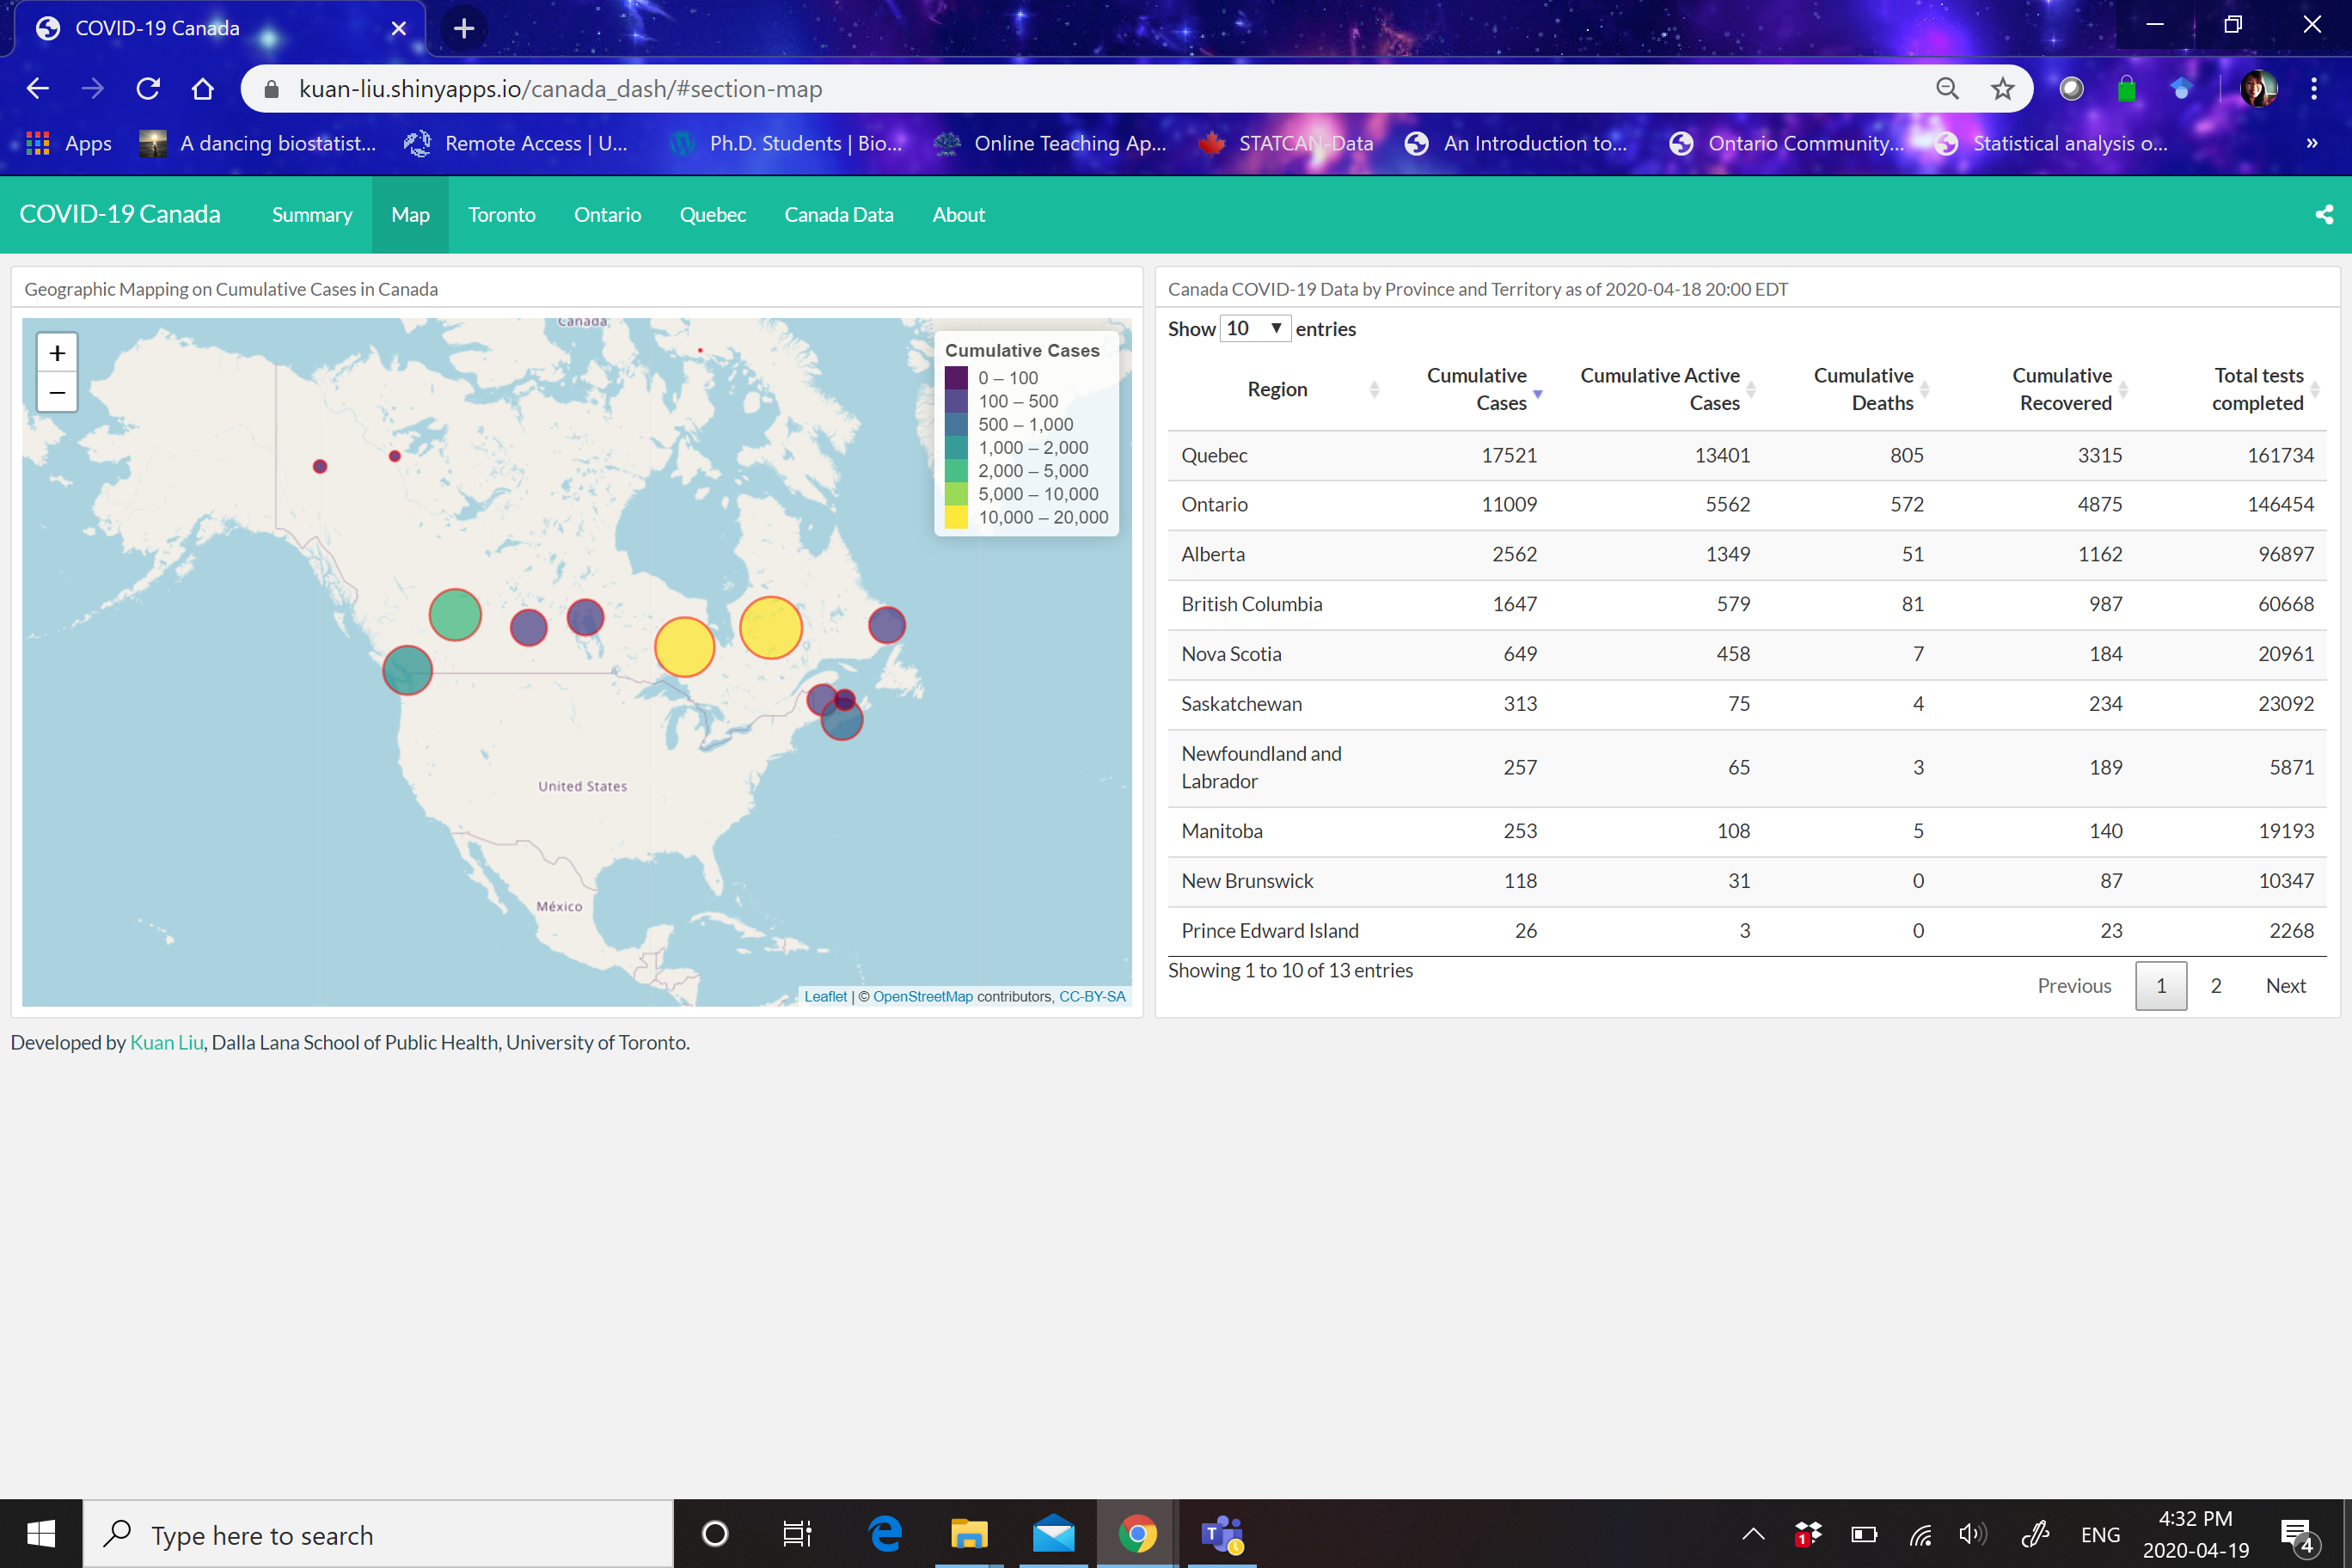2352x1568 pixels.
Task: Open Microsoft Teams from the taskbar
Action: point(1221,1533)
